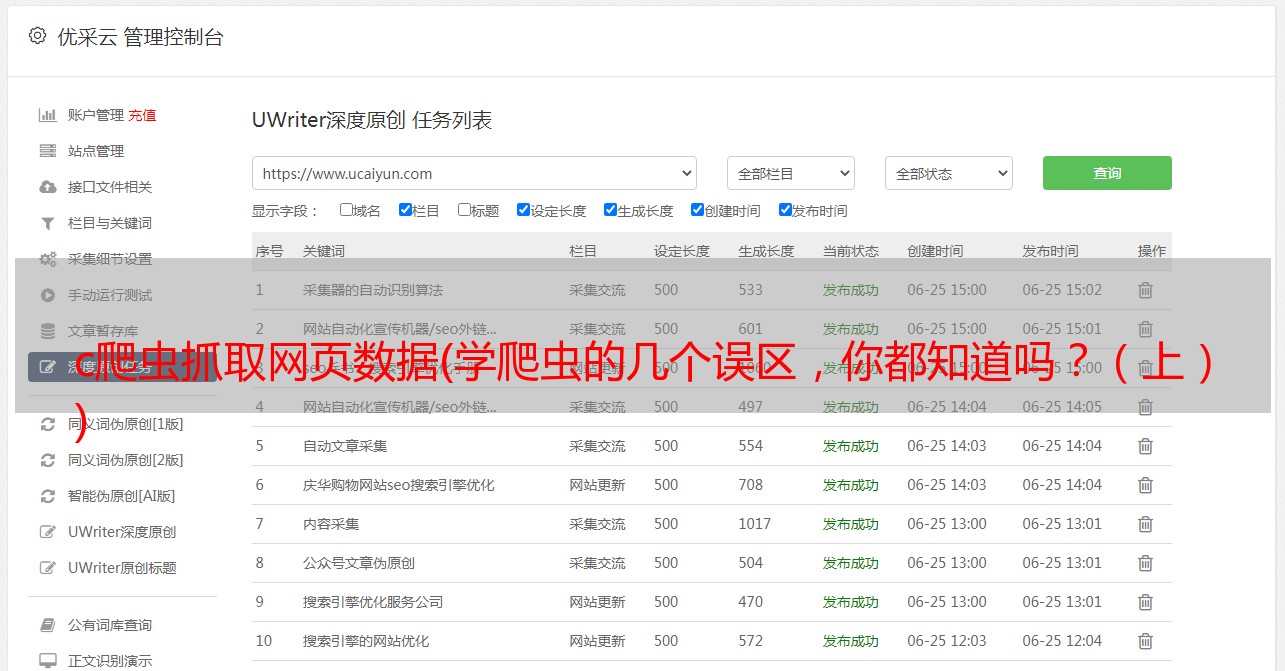
Task: Open the https://www.ucaiyun.com site dropdown
Action: (x=474, y=173)
